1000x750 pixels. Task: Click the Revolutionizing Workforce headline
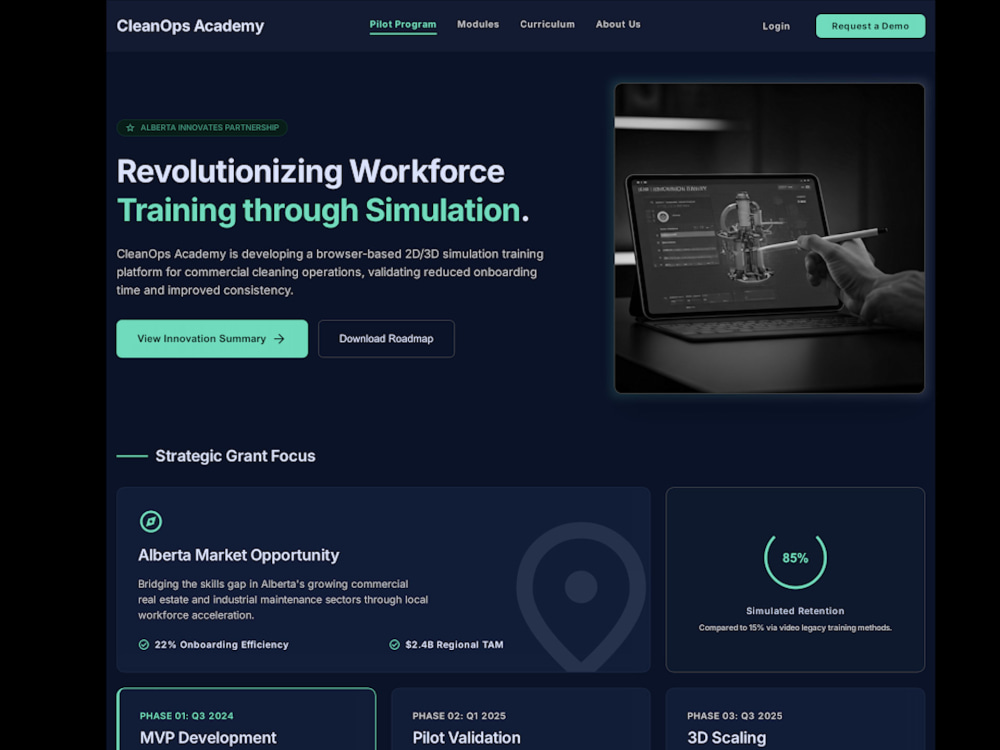[311, 172]
